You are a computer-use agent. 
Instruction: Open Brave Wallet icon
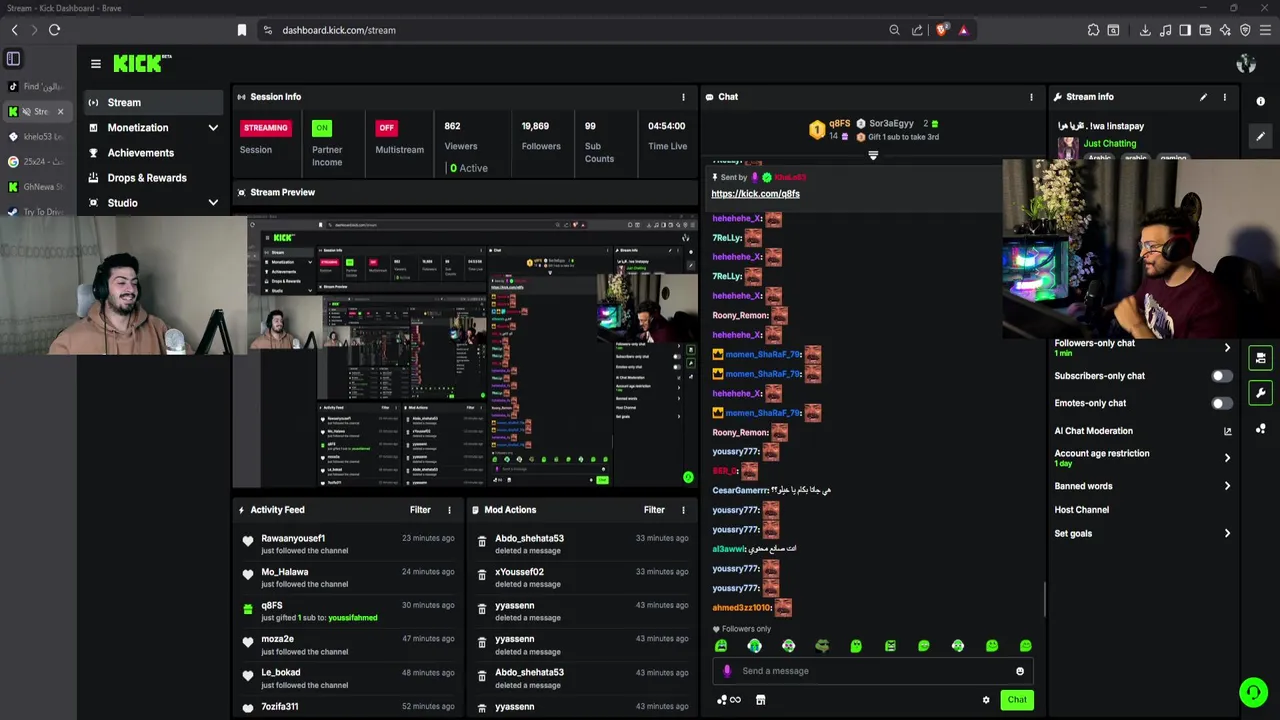point(1205,30)
